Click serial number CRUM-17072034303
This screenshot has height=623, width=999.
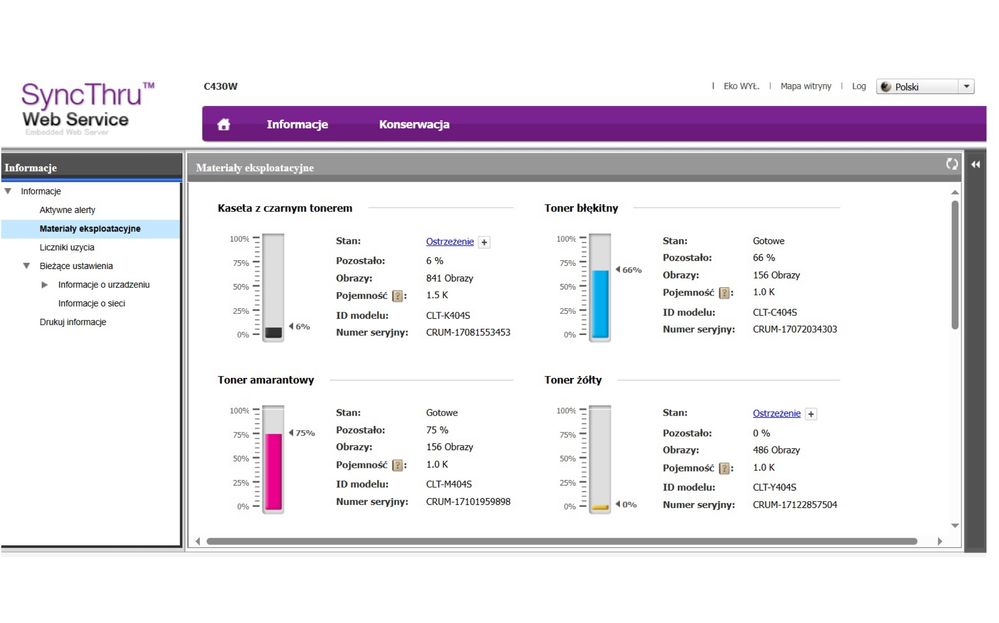point(794,329)
